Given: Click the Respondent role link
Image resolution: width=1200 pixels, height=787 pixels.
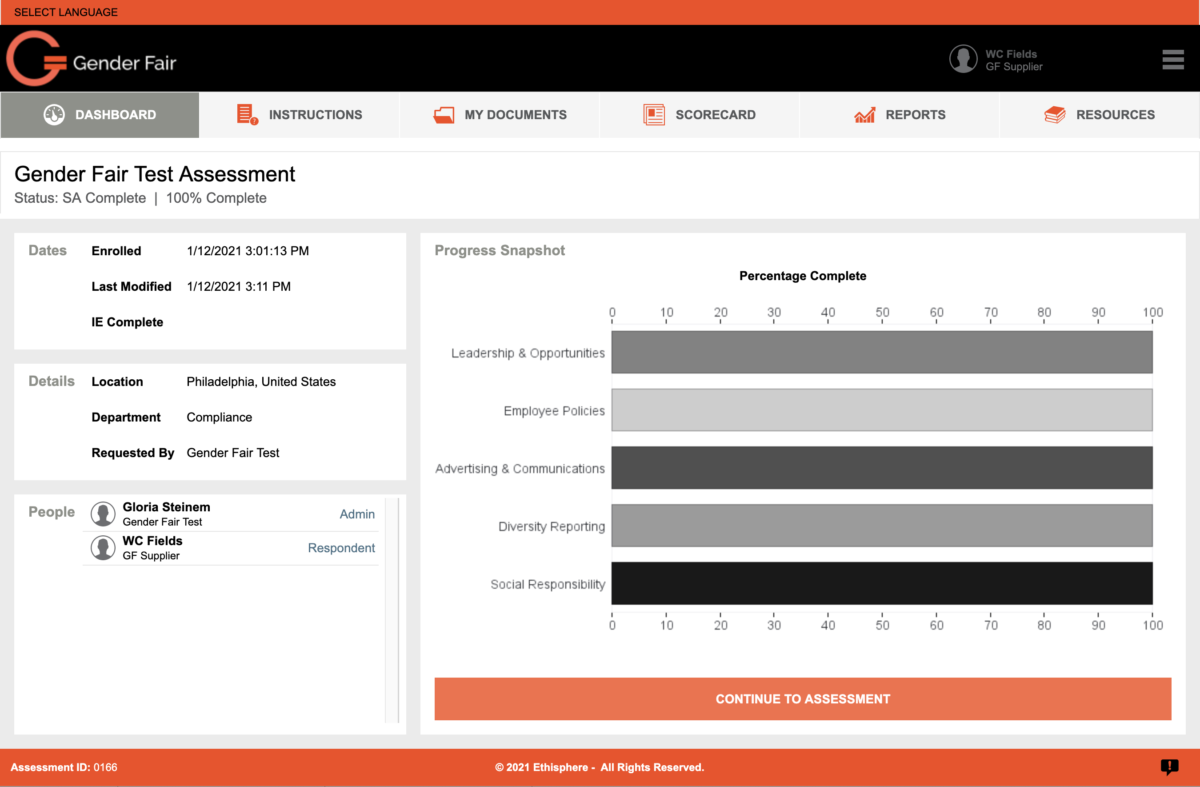Looking at the screenshot, I should [341, 548].
